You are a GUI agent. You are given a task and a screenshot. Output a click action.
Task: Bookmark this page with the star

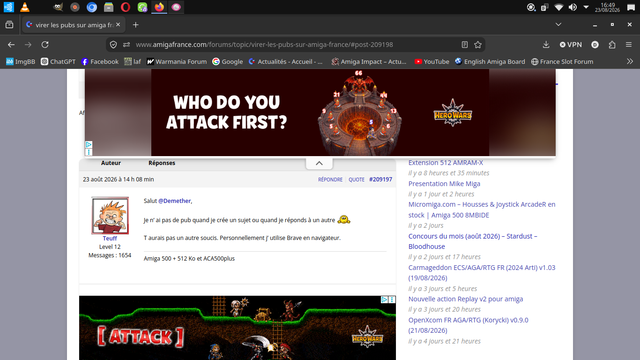[x=478, y=44]
